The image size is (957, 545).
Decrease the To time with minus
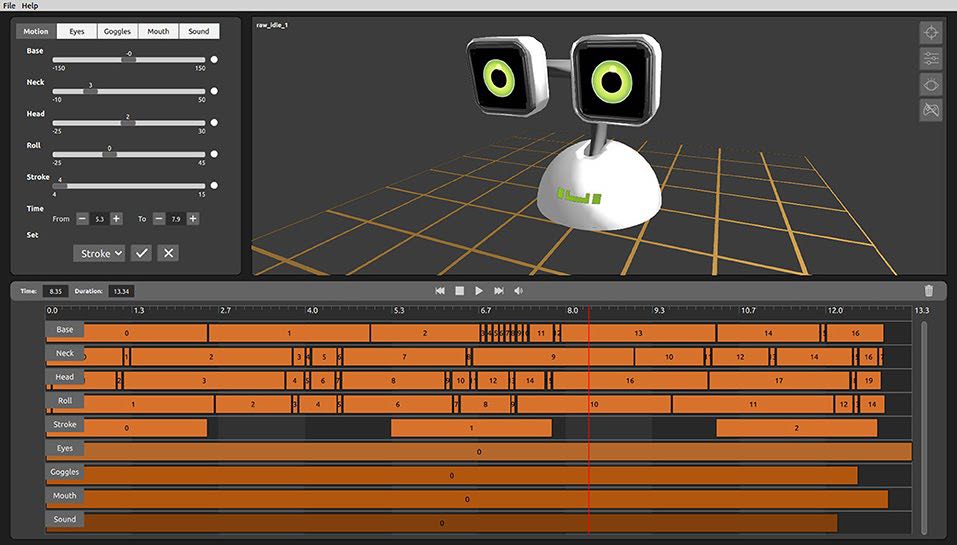[x=158, y=218]
